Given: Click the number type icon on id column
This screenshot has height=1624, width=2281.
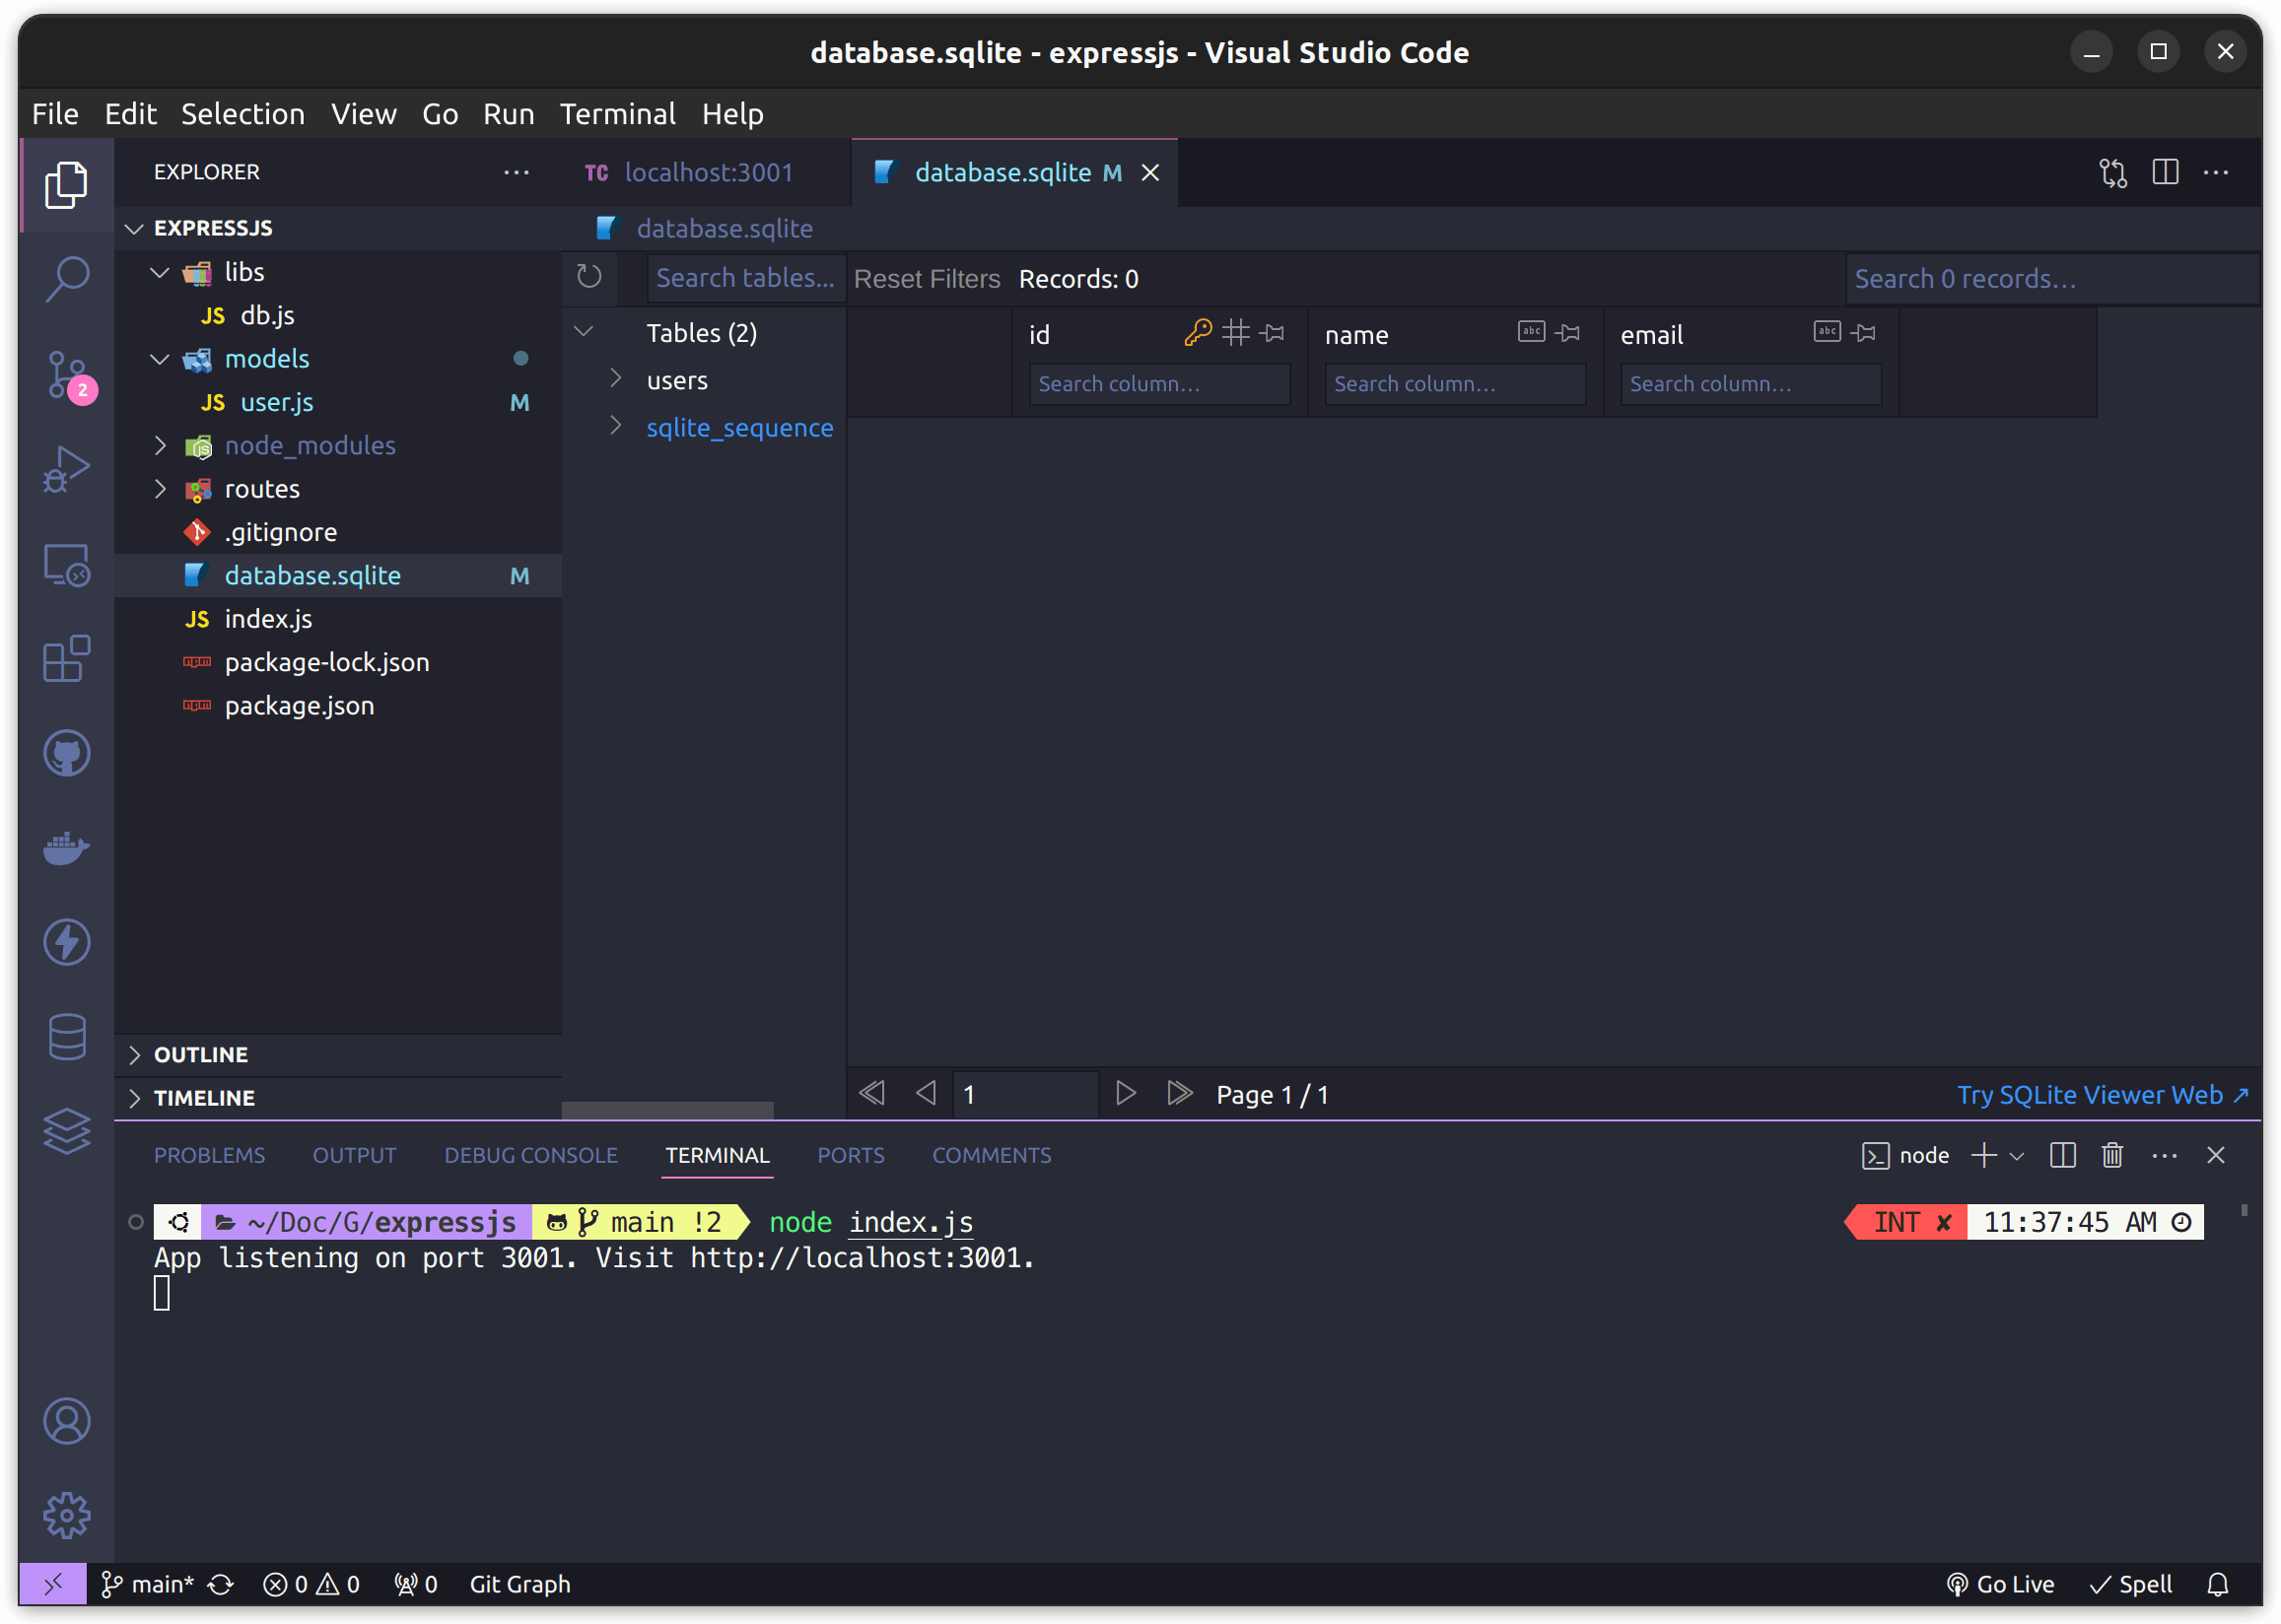Looking at the screenshot, I should (1236, 332).
